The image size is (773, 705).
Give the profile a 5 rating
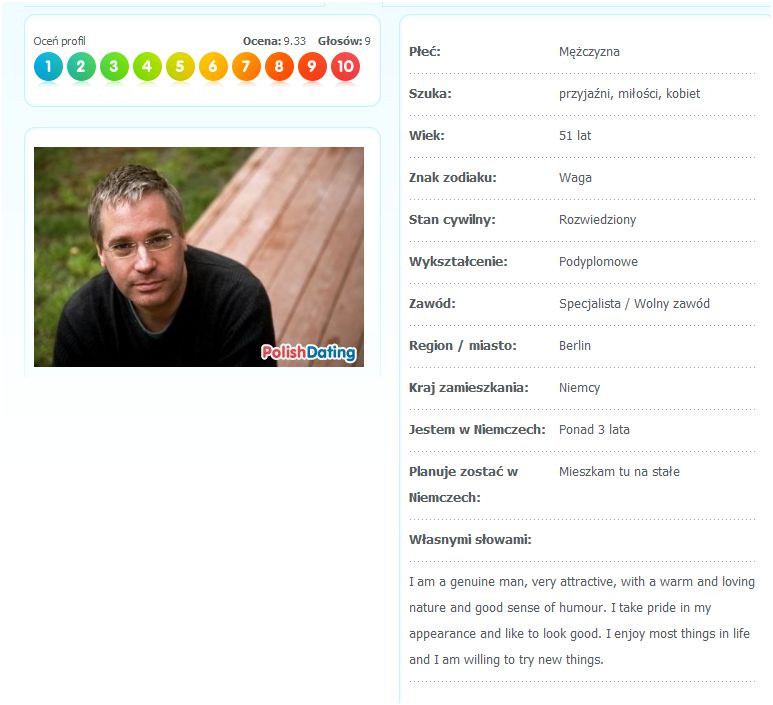click(180, 67)
